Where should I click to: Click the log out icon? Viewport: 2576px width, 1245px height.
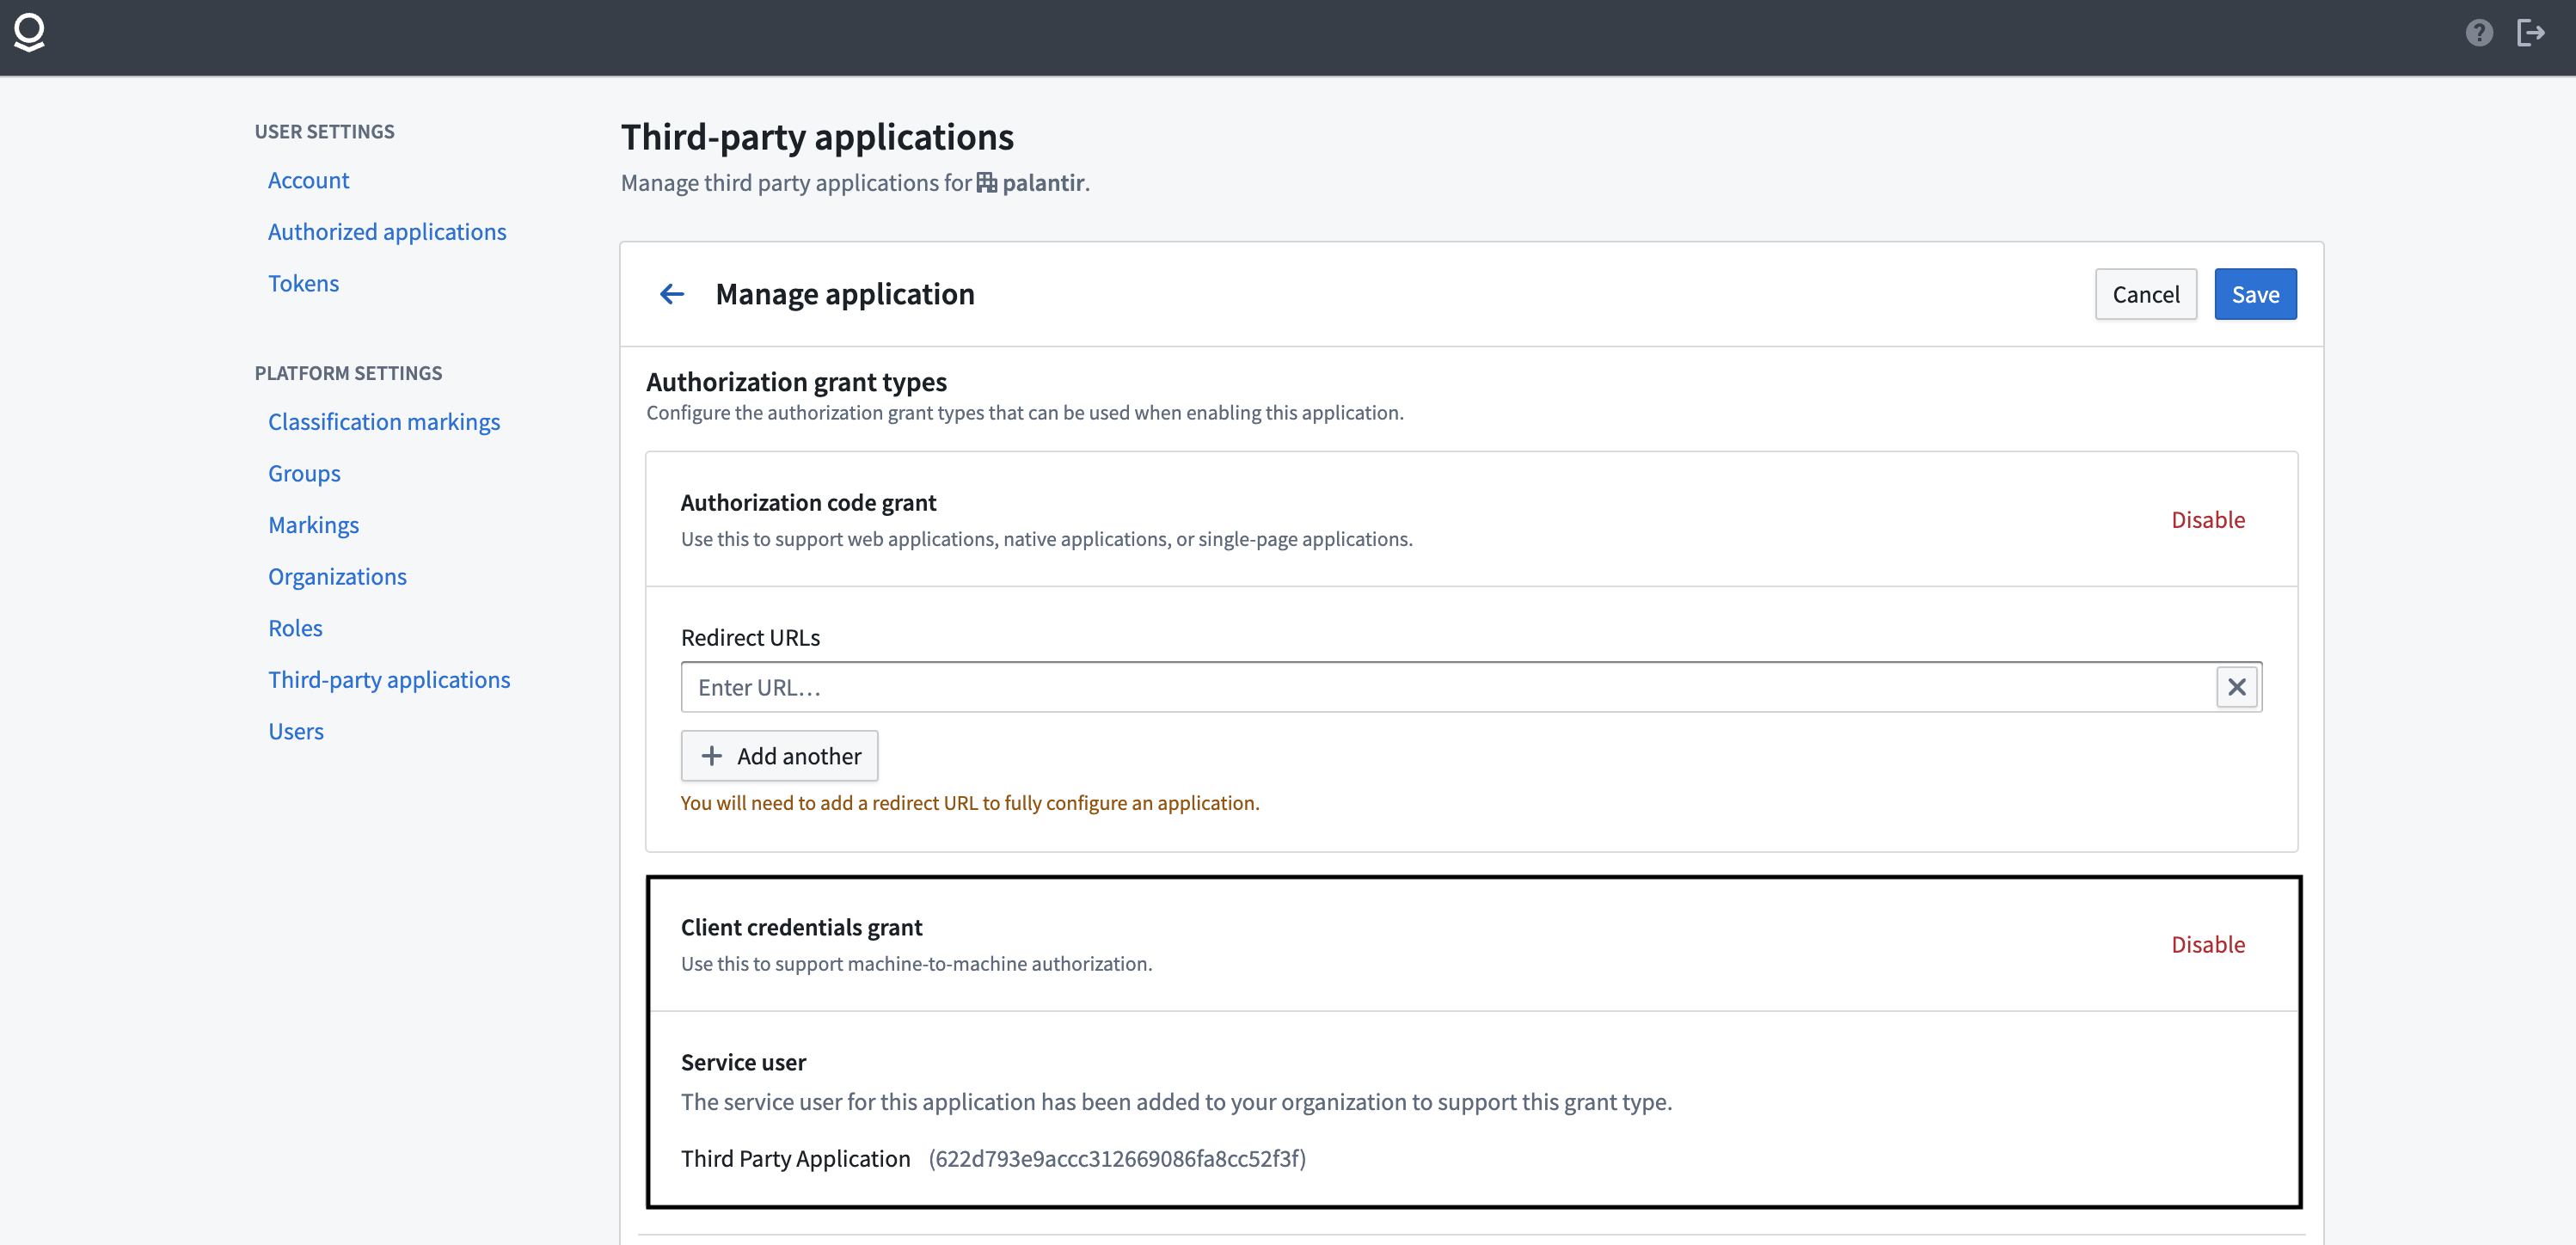click(2531, 33)
